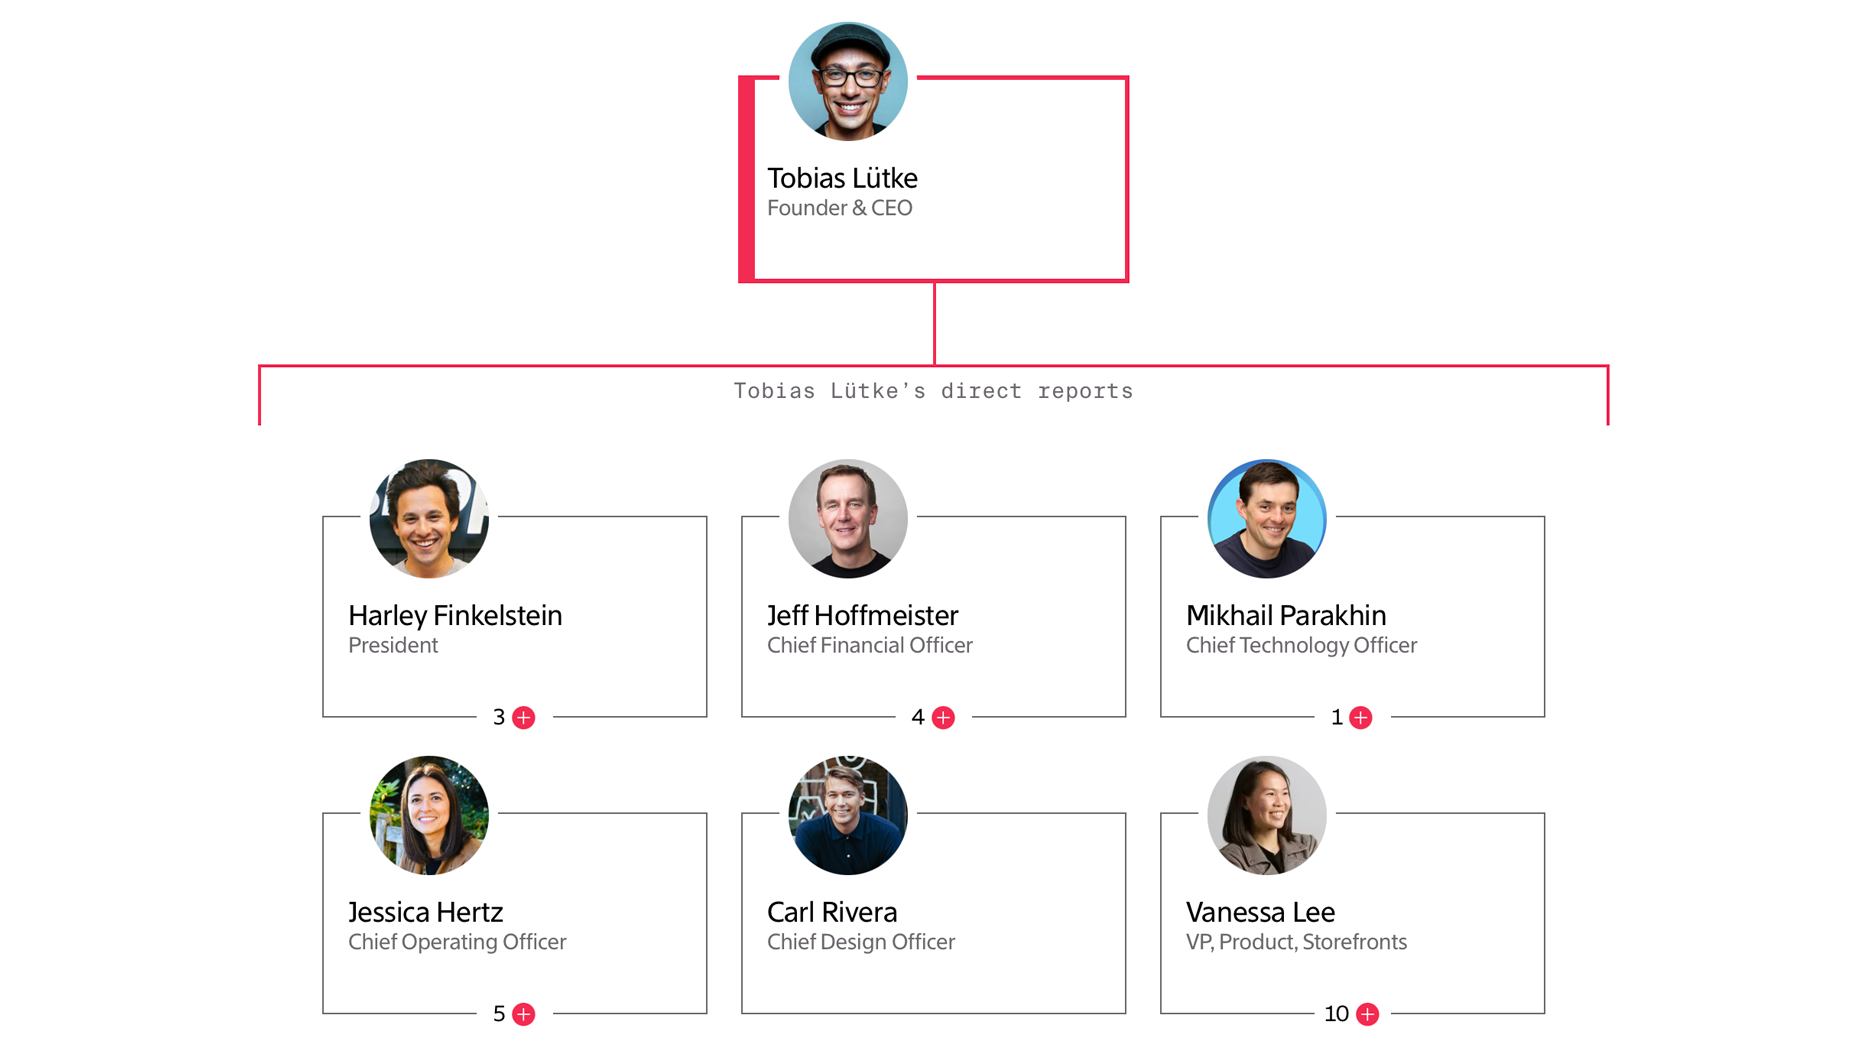Expand Vanessa Lee's 10 reports
The image size is (1860, 1046).
click(x=1367, y=1014)
